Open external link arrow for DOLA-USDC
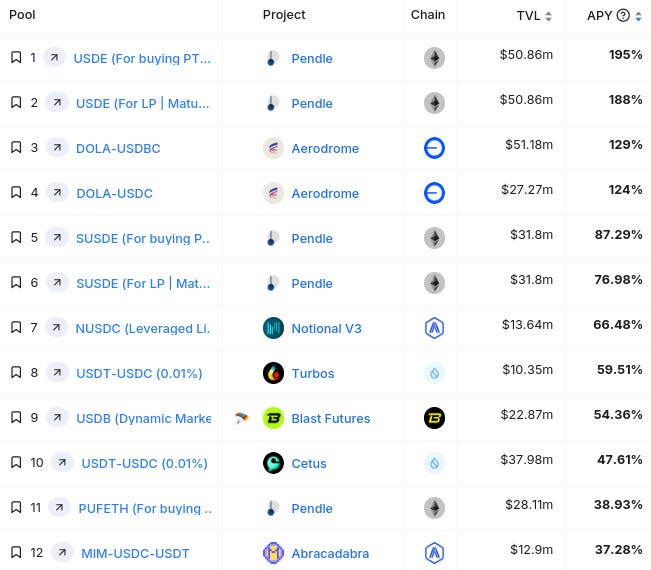The width and height of the screenshot is (651, 570). click(x=57, y=192)
